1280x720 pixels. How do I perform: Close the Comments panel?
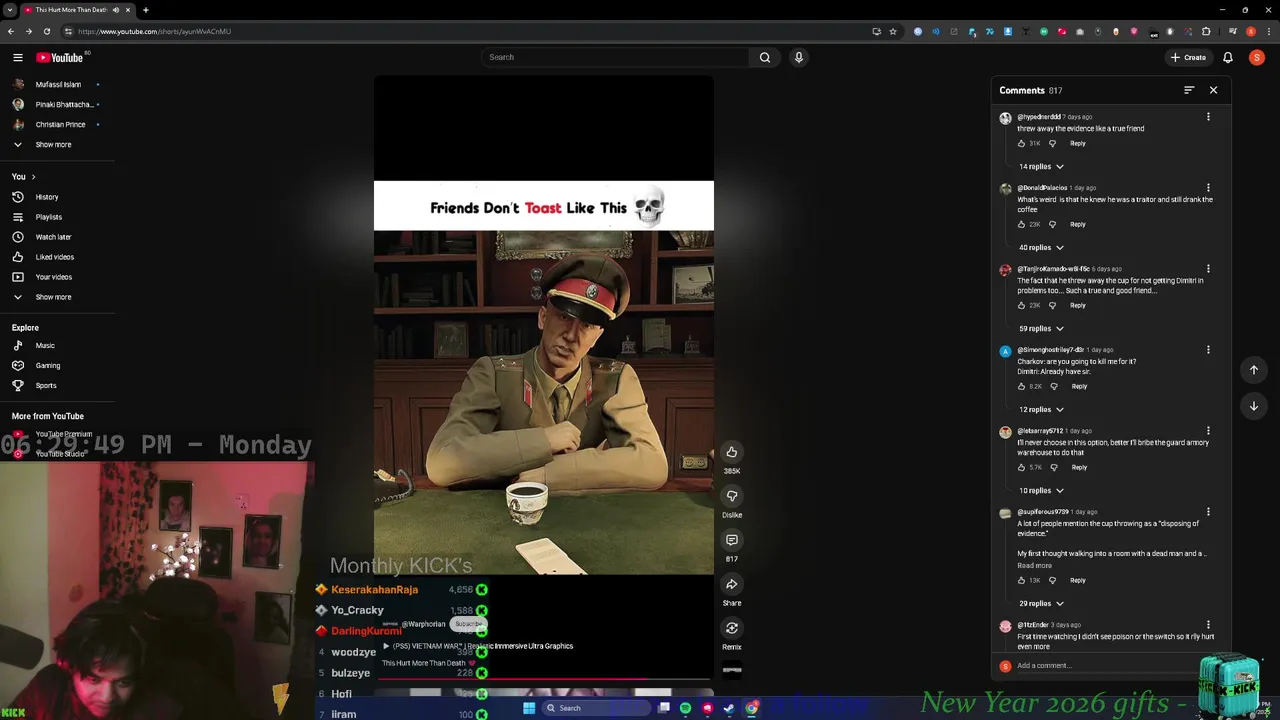(x=1213, y=90)
